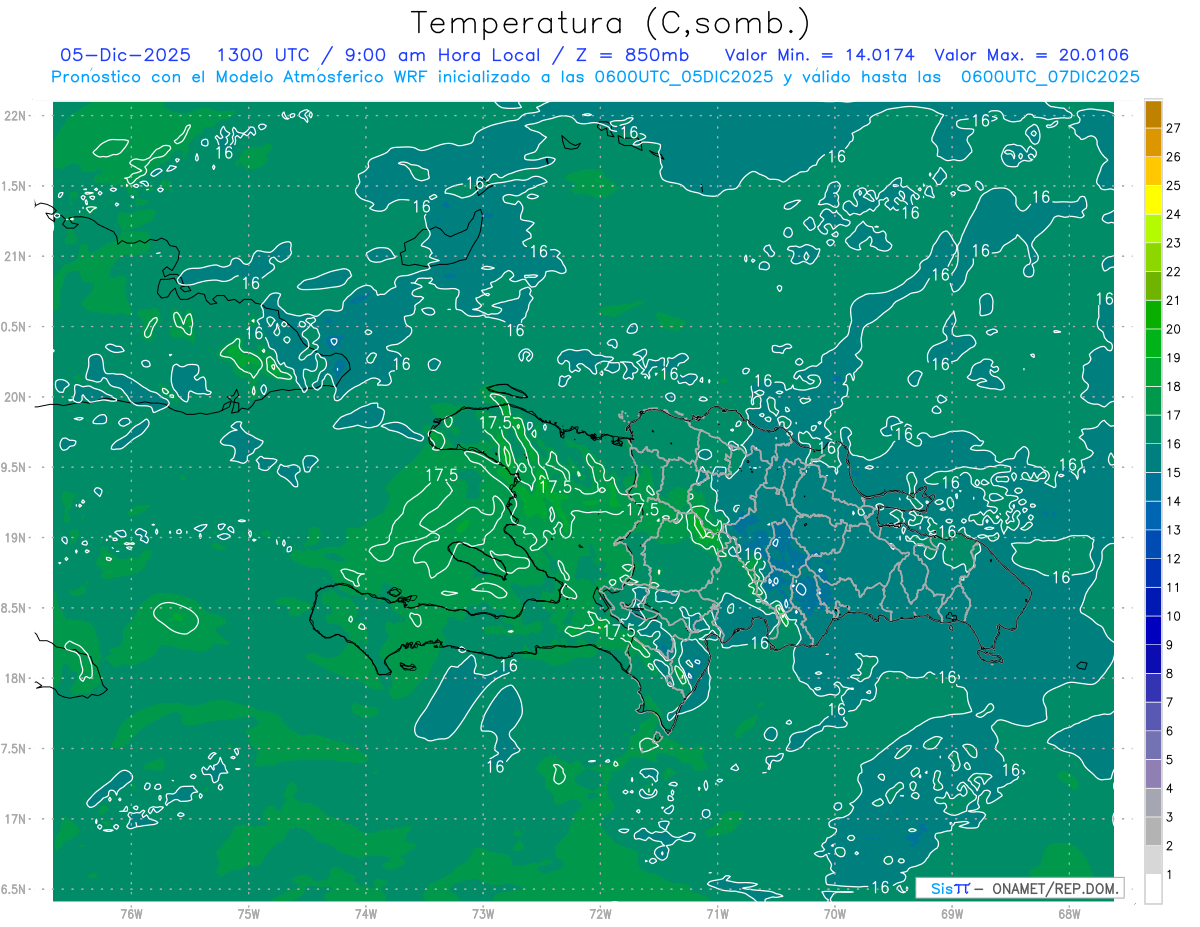Click the 17N latitude axis label
The height and width of the screenshot is (927, 1200).
[15, 819]
